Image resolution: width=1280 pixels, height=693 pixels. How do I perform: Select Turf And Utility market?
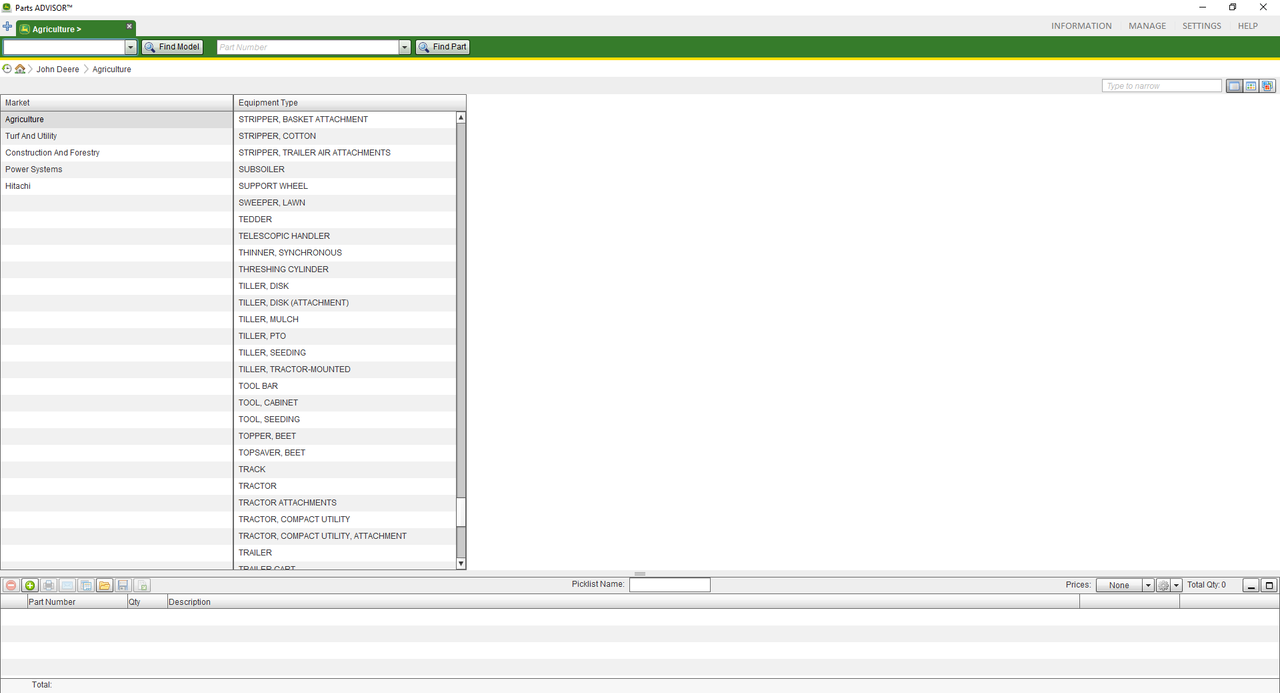pyautogui.click(x=116, y=136)
